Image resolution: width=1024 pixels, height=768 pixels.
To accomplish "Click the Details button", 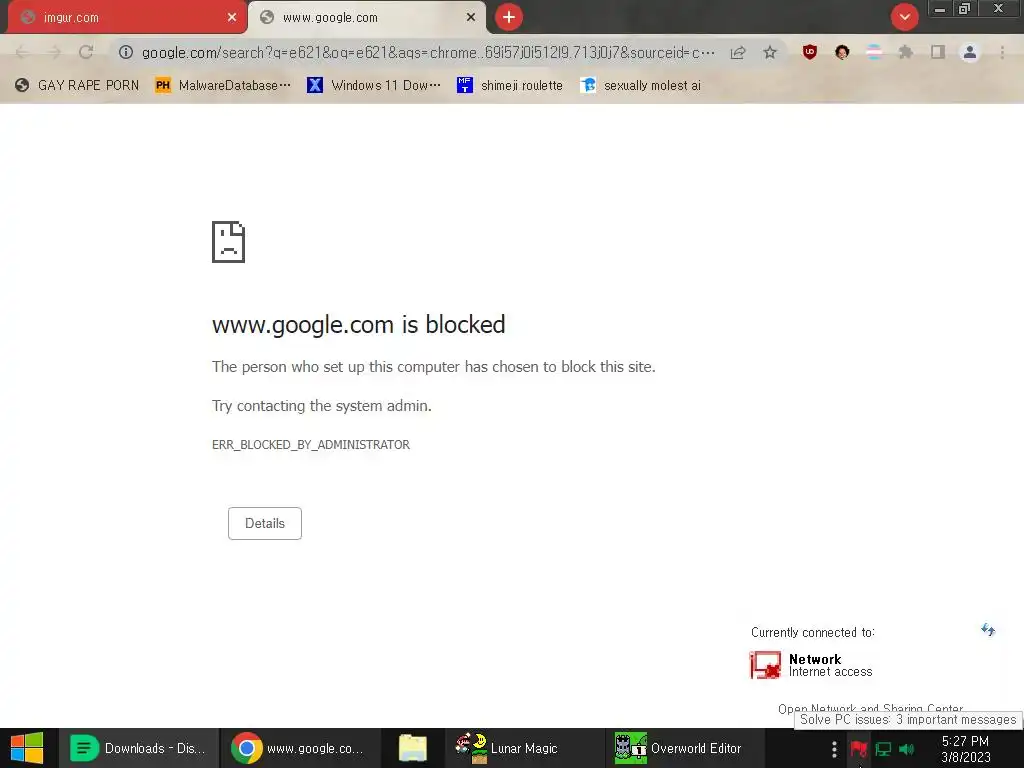I will [264, 523].
